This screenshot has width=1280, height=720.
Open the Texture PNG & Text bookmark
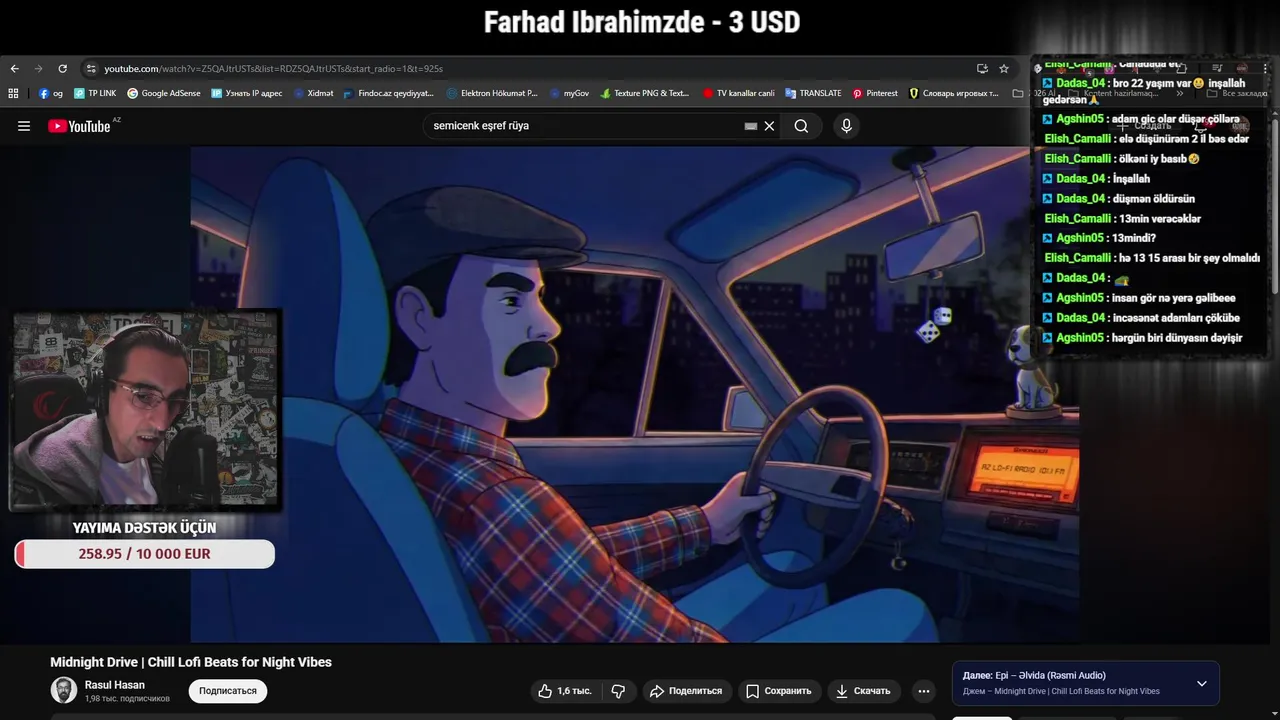pos(644,93)
